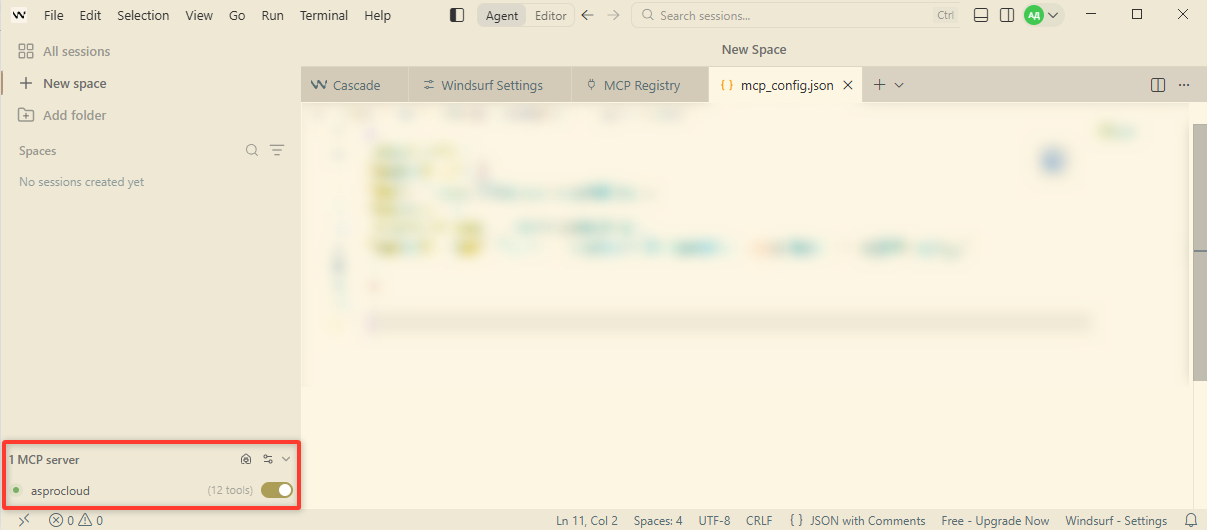Image resolution: width=1207 pixels, height=530 pixels.
Task: Change indentation via Spaces: 4
Action: pos(658,520)
